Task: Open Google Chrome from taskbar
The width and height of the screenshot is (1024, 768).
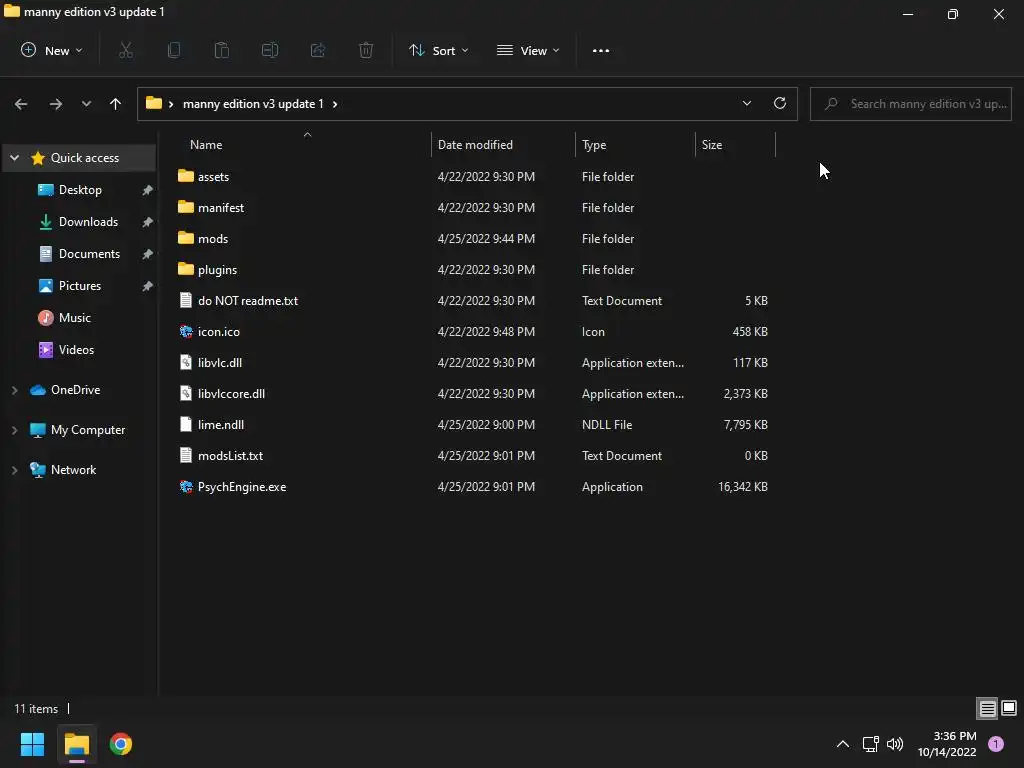Action: 120,744
